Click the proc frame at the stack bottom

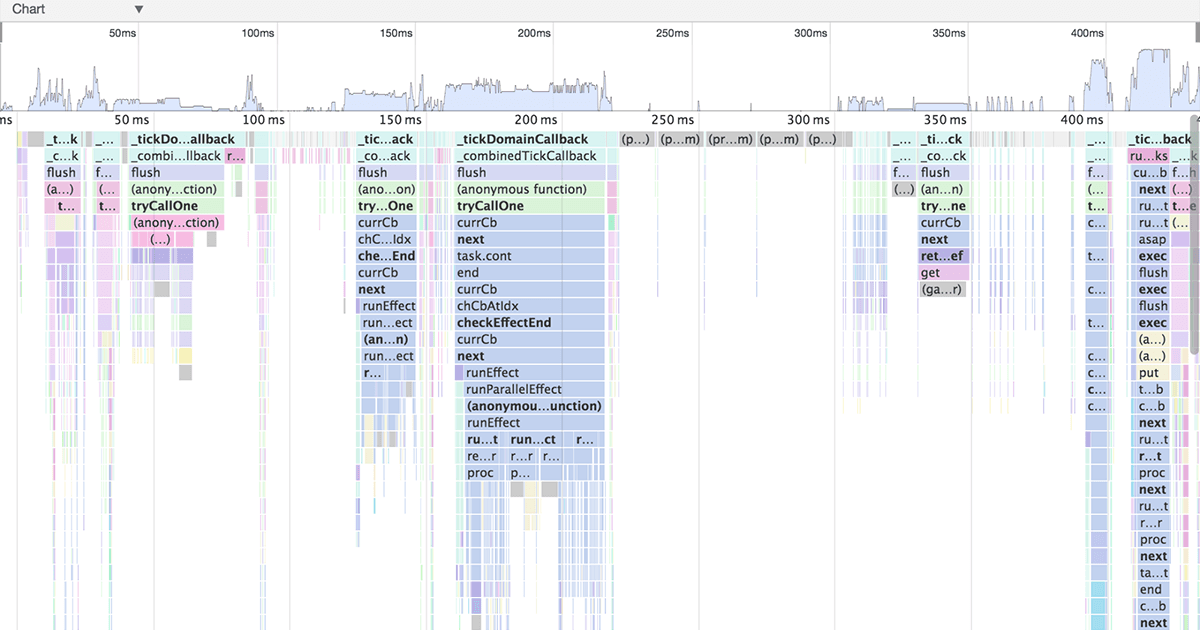pos(479,472)
